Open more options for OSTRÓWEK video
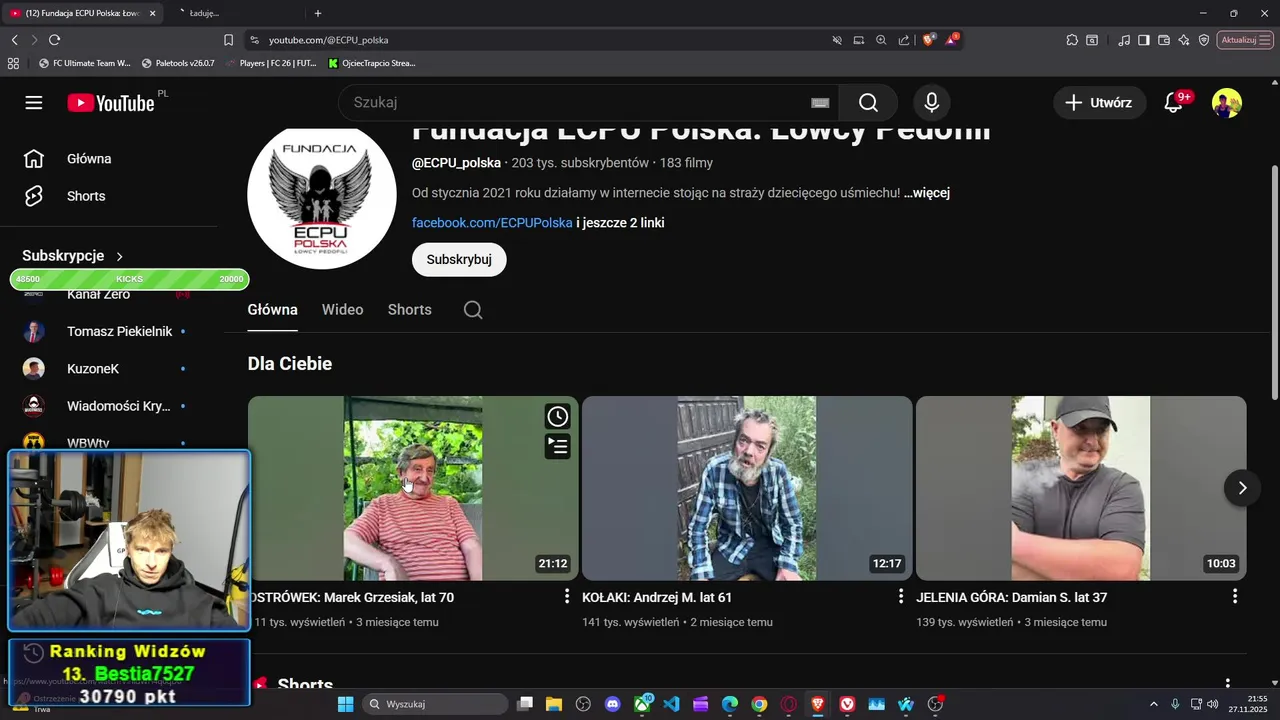The height and width of the screenshot is (720, 1280). click(x=567, y=596)
